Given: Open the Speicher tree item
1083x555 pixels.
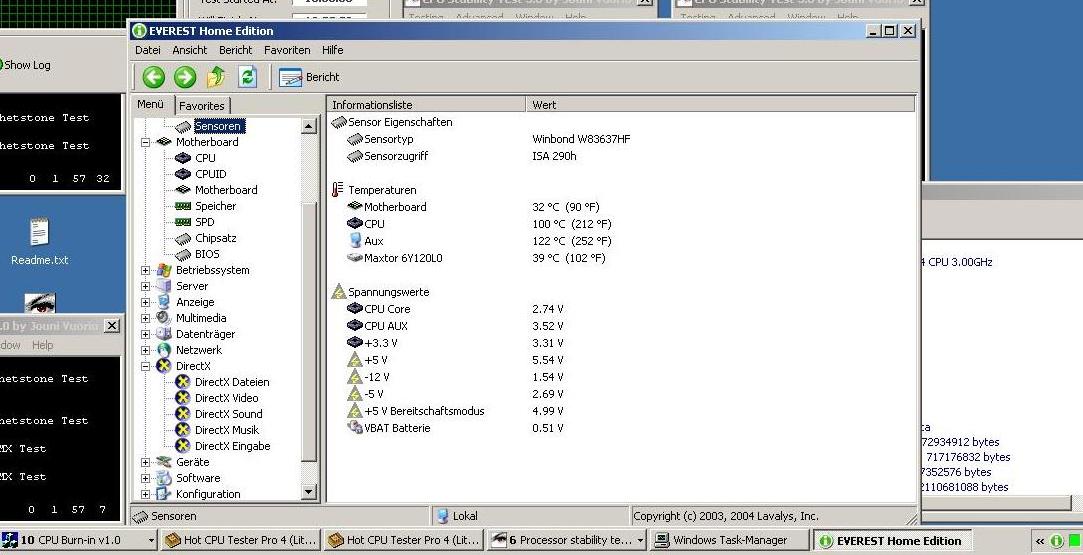Looking at the screenshot, I should pyautogui.click(x=215, y=206).
